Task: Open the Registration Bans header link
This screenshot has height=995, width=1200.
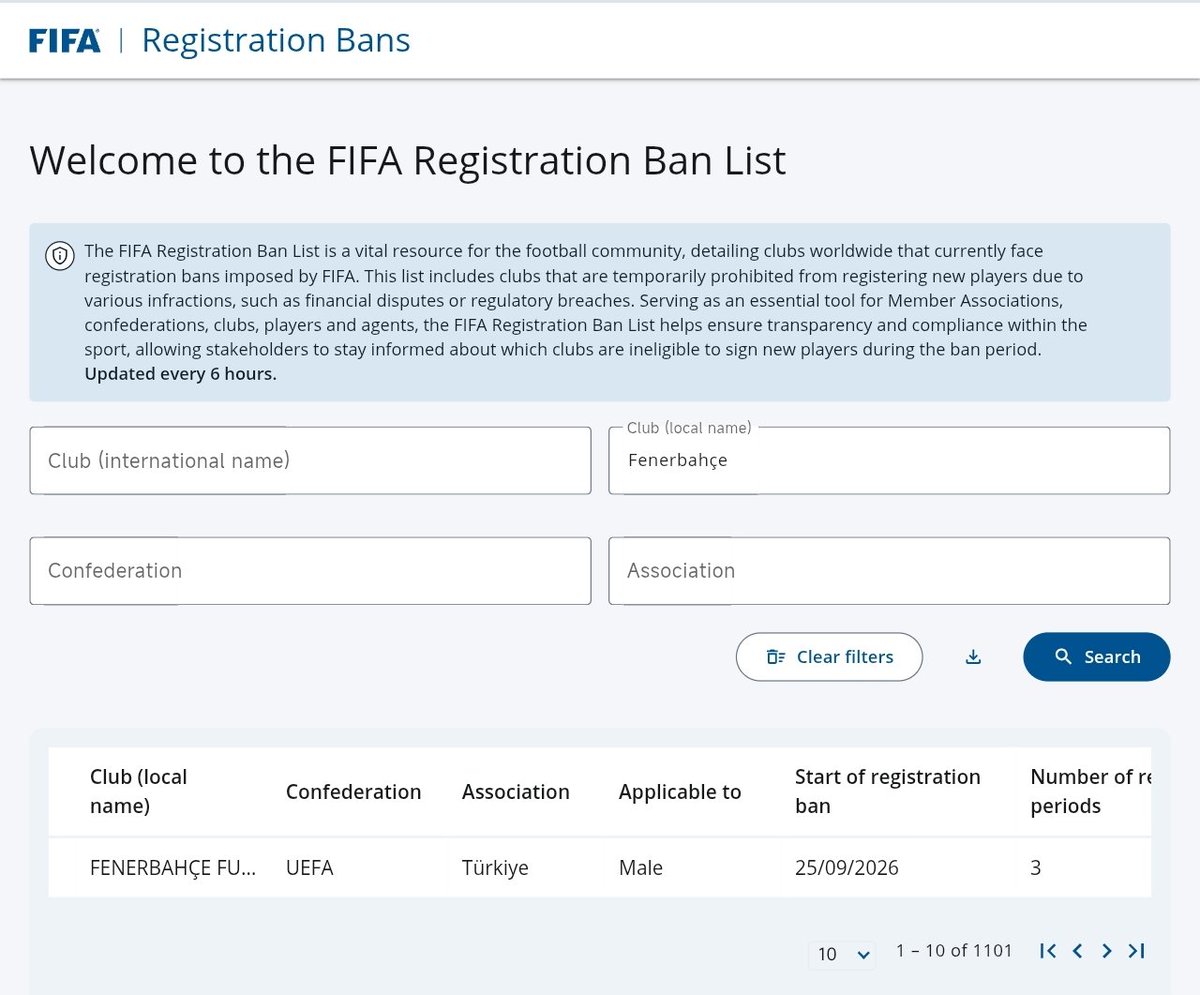Action: click(x=276, y=40)
